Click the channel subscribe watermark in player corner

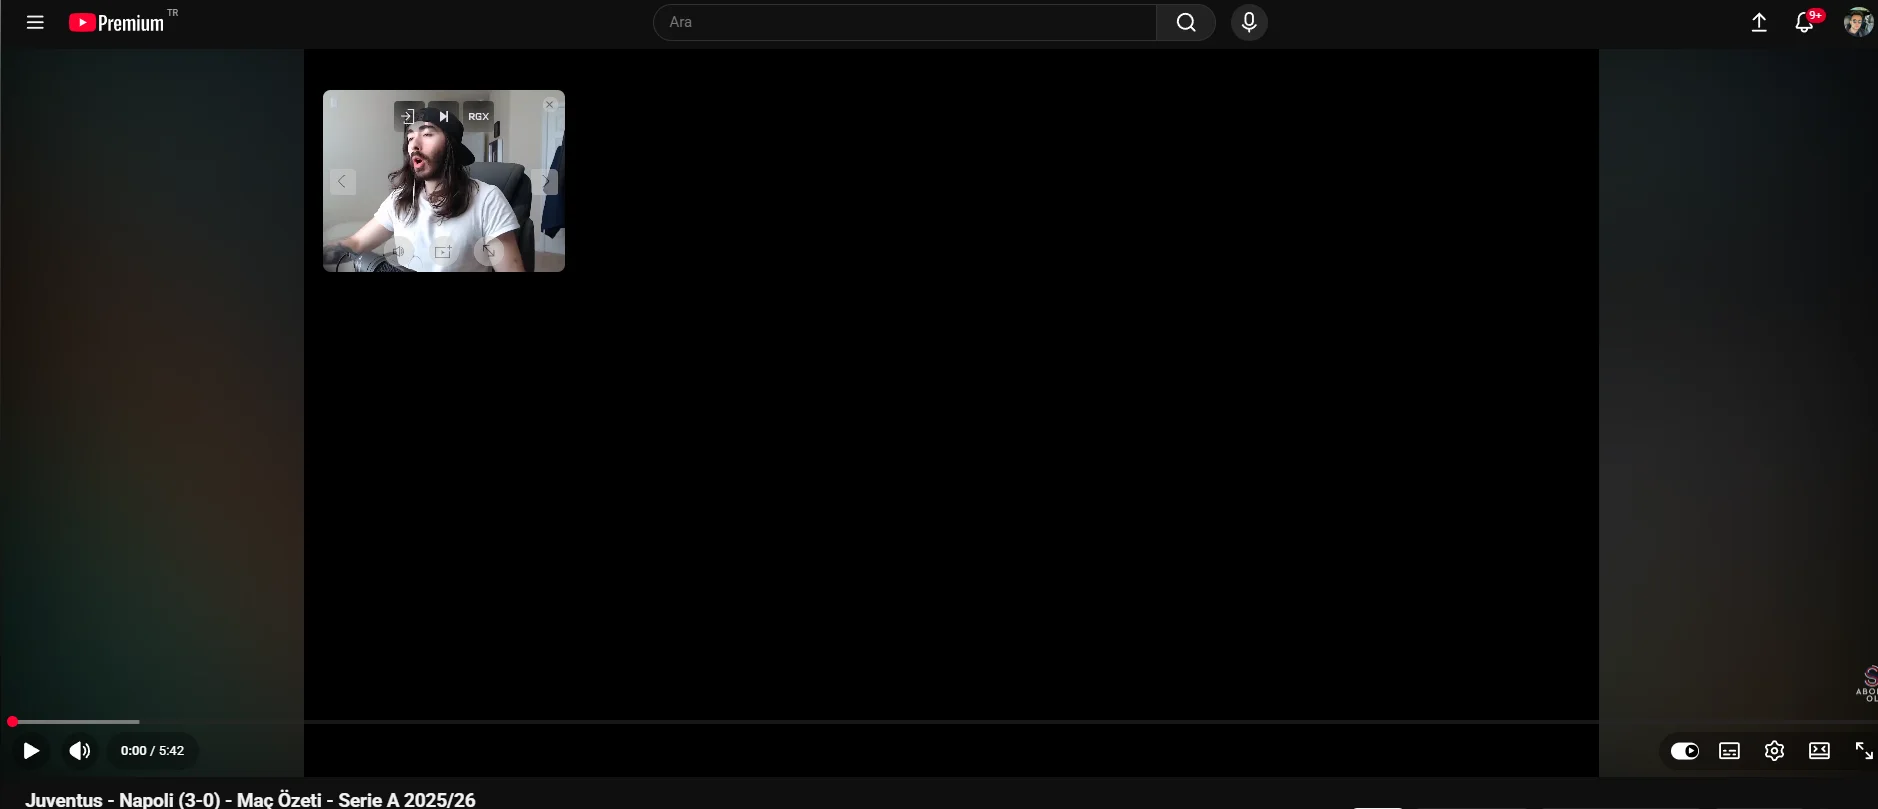pyautogui.click(x=1866, y=684)
